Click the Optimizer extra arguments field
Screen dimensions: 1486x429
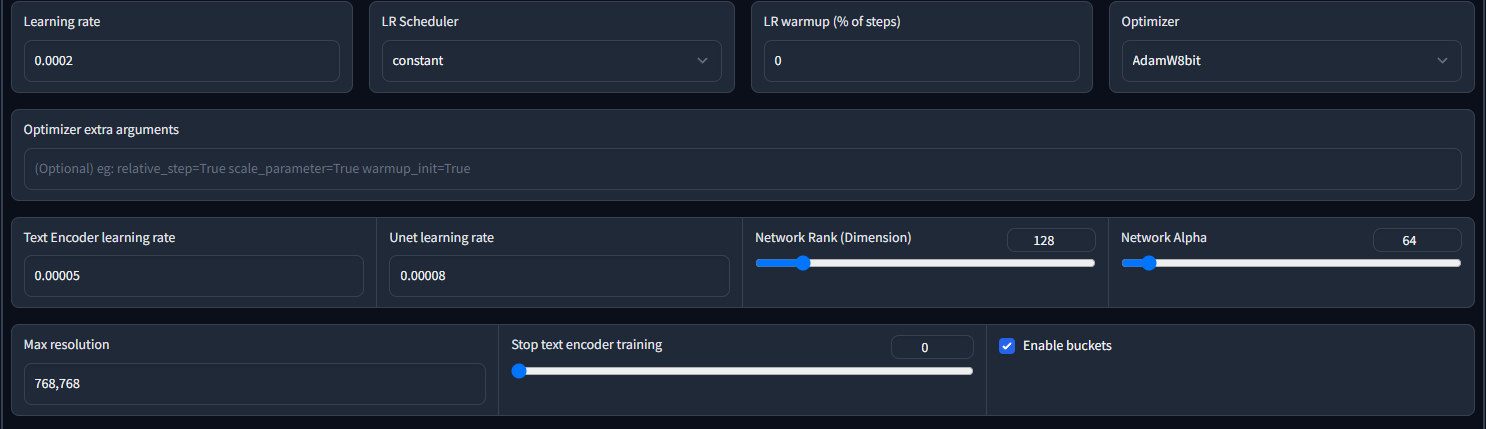click(x=742, y=169)
